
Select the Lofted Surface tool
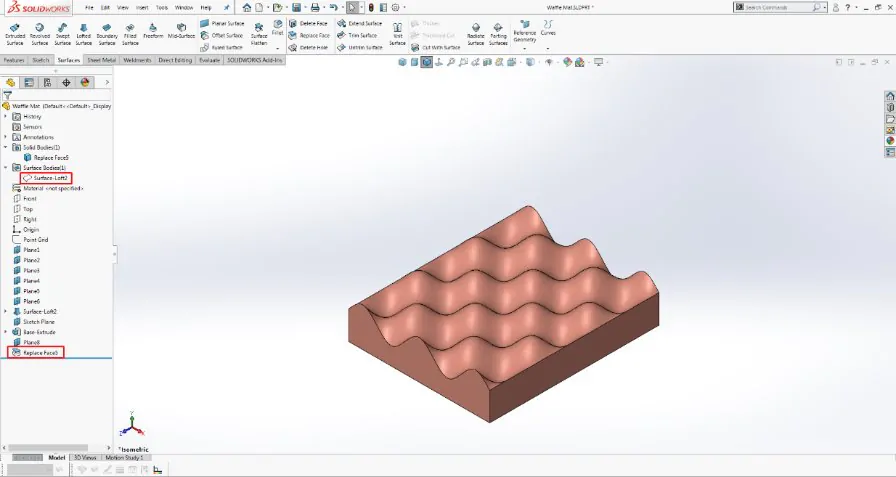(83, 34)
